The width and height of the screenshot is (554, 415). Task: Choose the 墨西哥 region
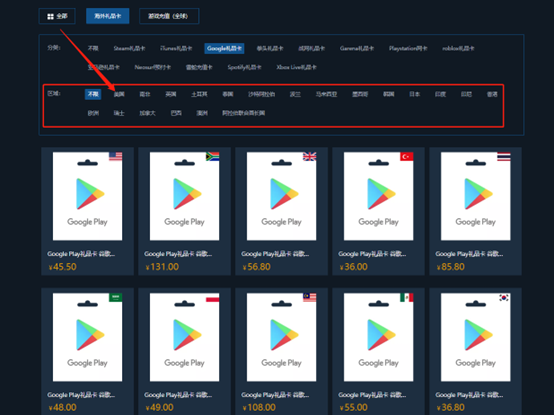pyautogui.click(x=360, y=94)
